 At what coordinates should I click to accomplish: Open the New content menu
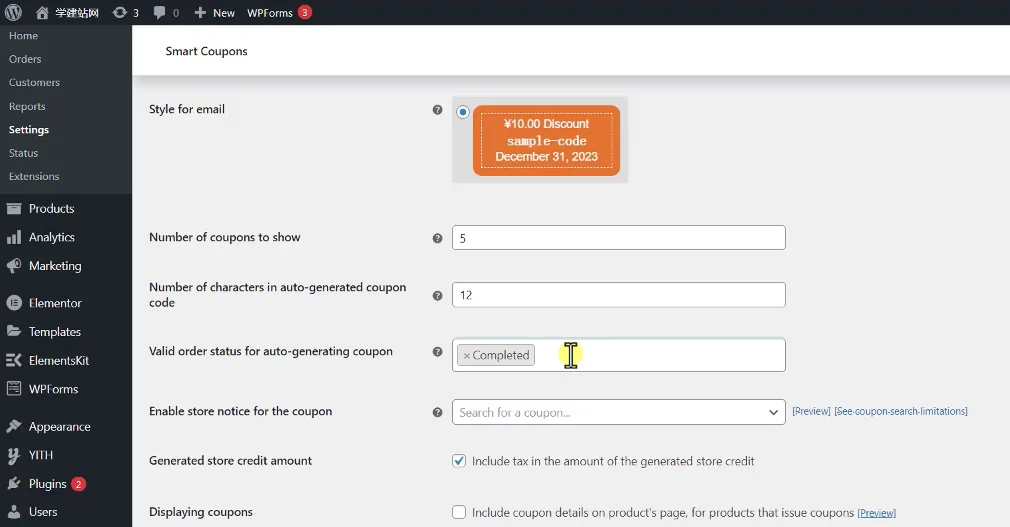click(214, 12)
